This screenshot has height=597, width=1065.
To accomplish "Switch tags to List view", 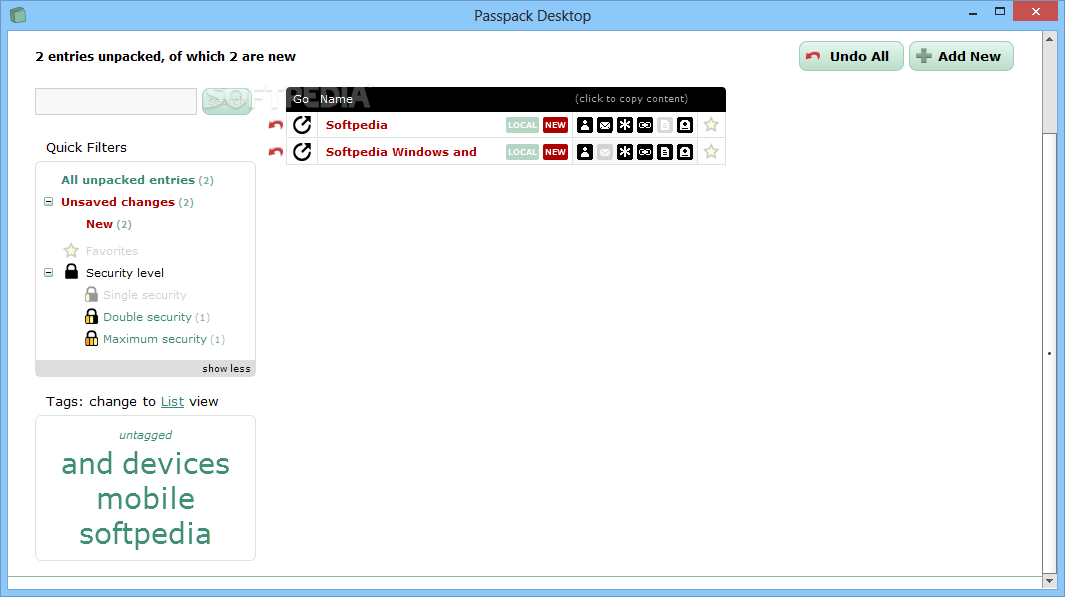I will click(x=173, y=401).
